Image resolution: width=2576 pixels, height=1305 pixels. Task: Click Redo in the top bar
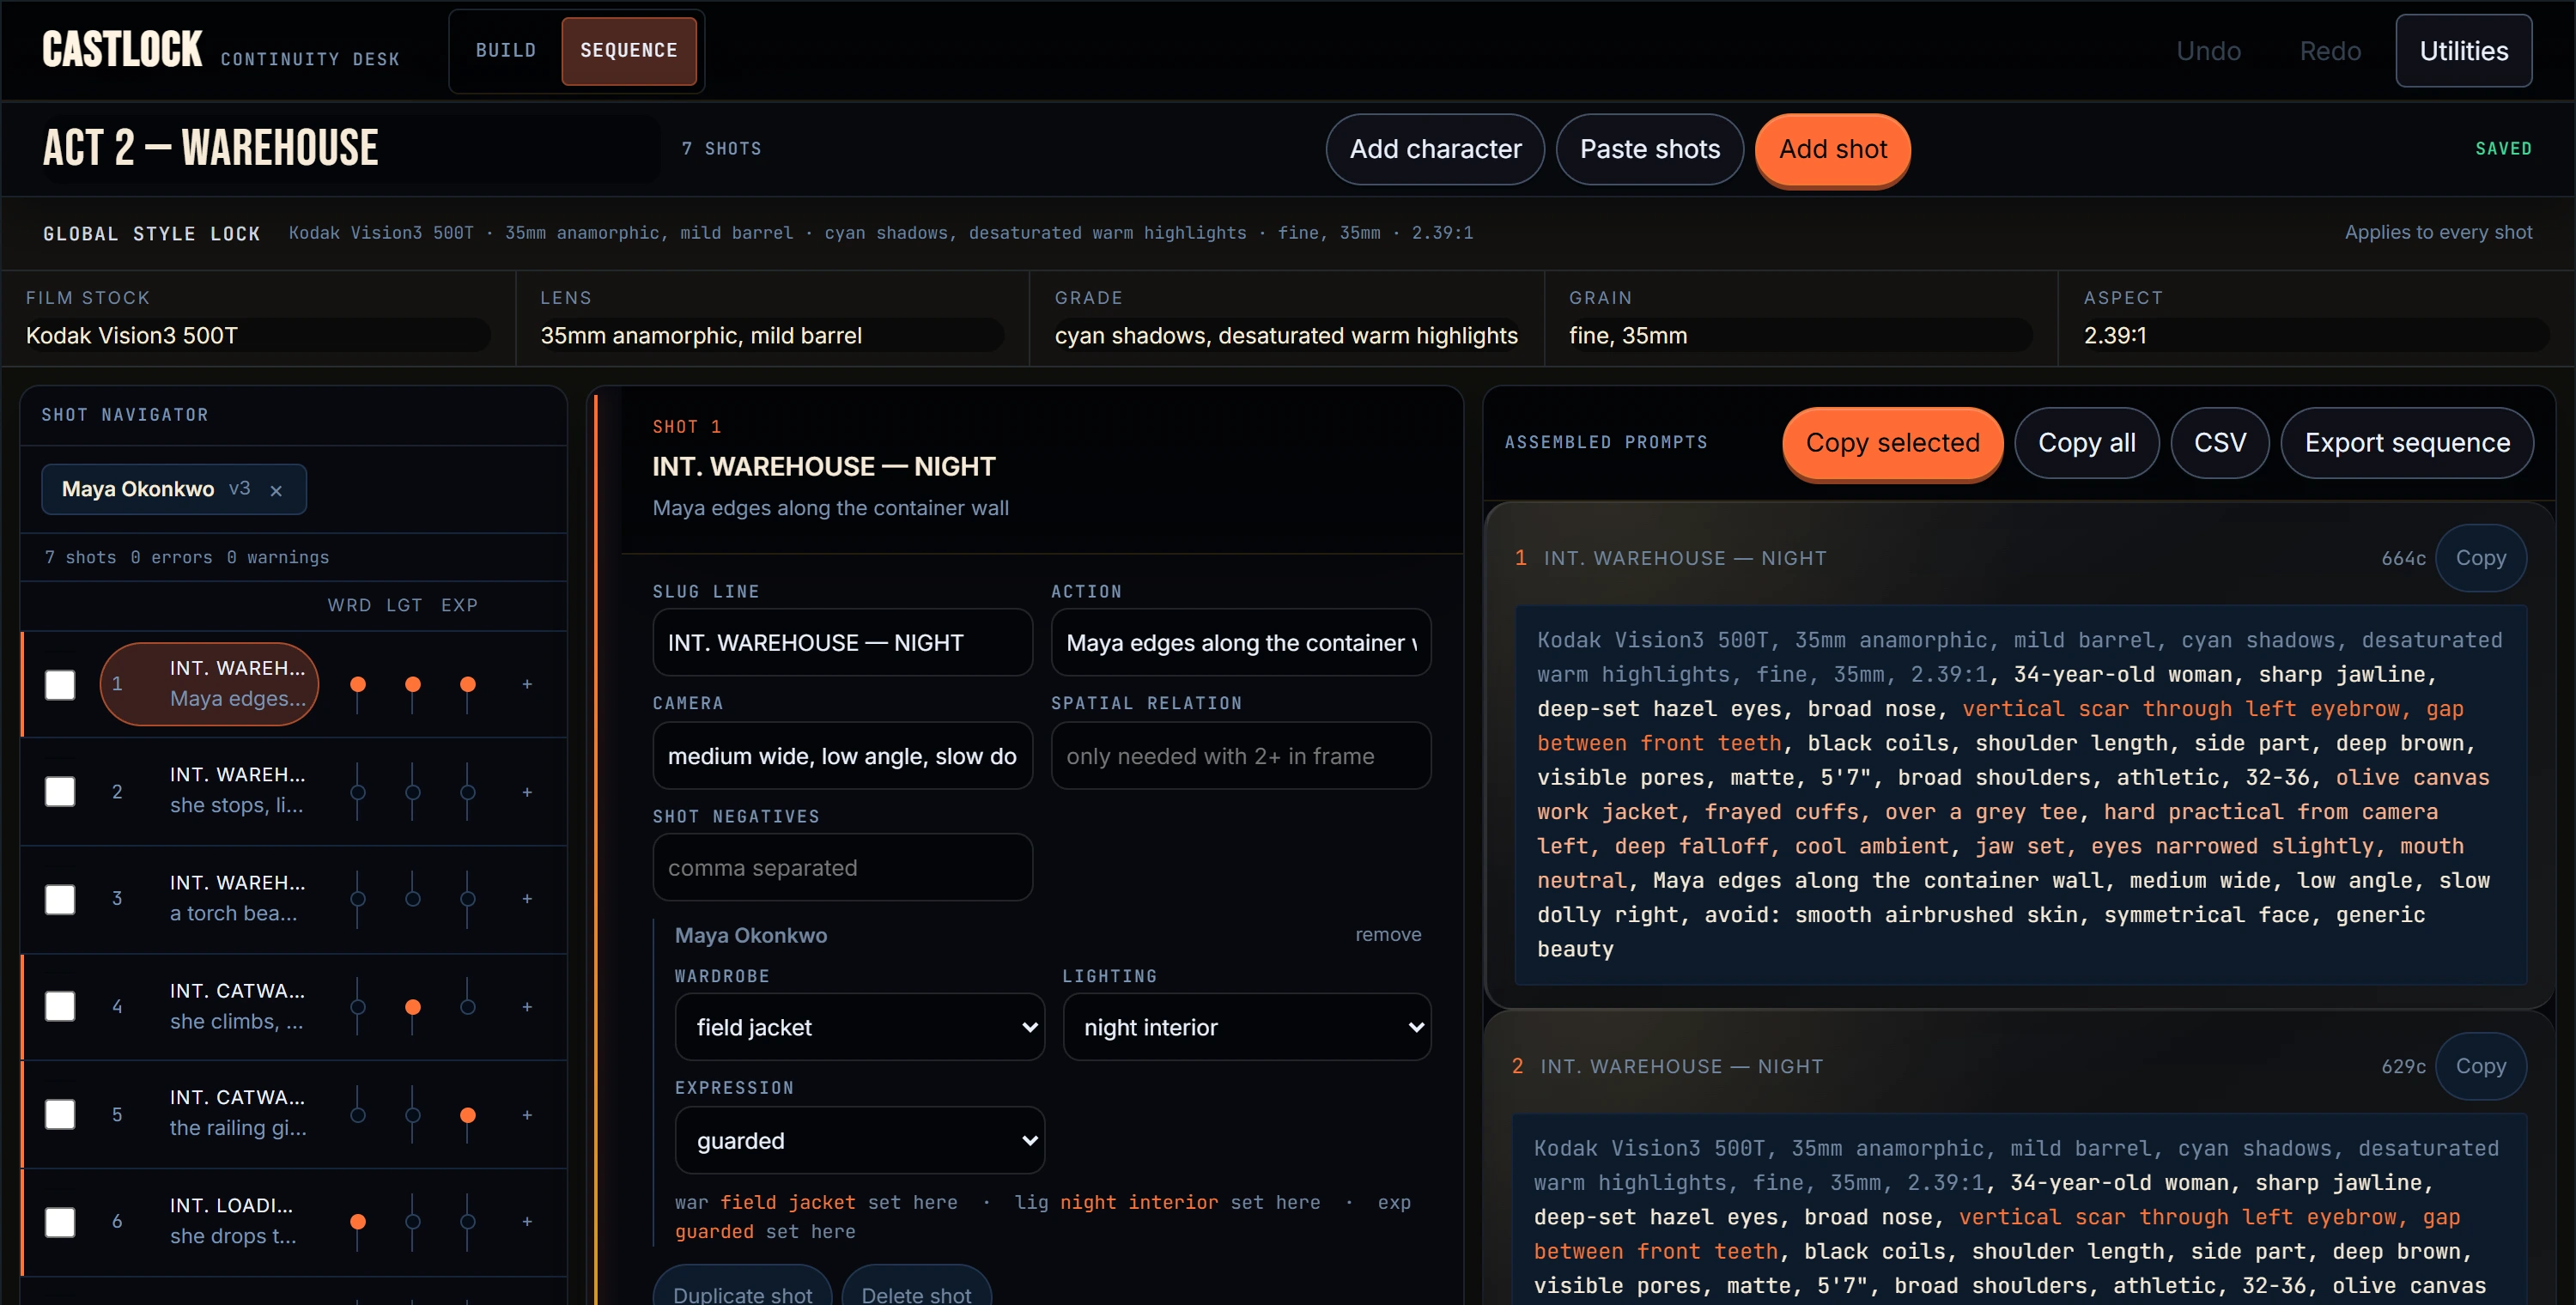click(2330, 51)
